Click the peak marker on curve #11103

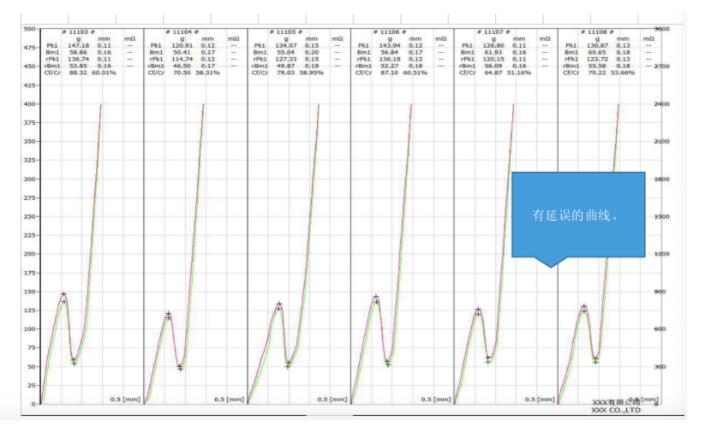[64, 296]
